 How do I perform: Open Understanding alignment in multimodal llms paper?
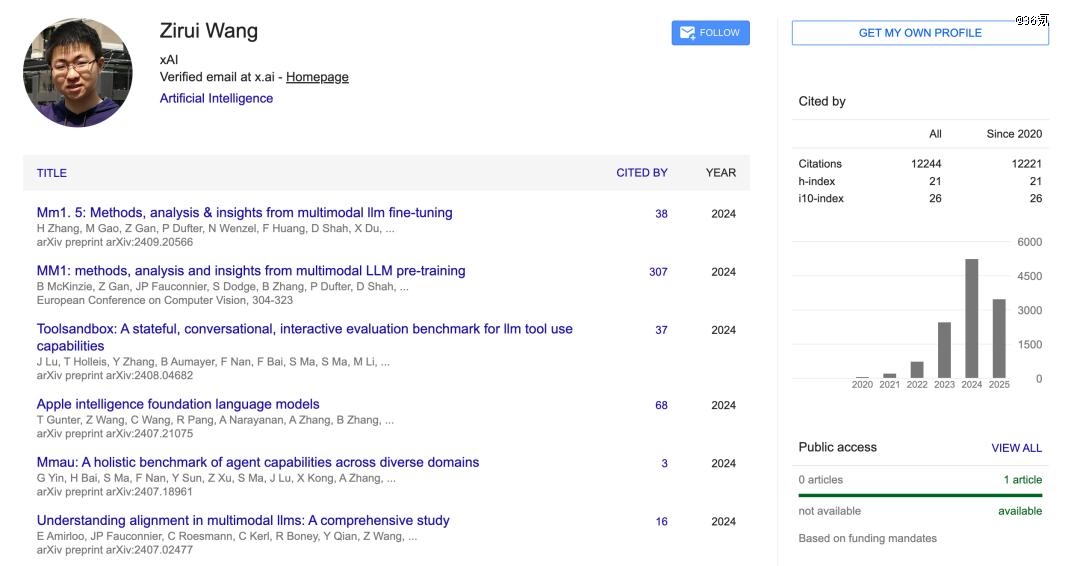tap(242, 521)
